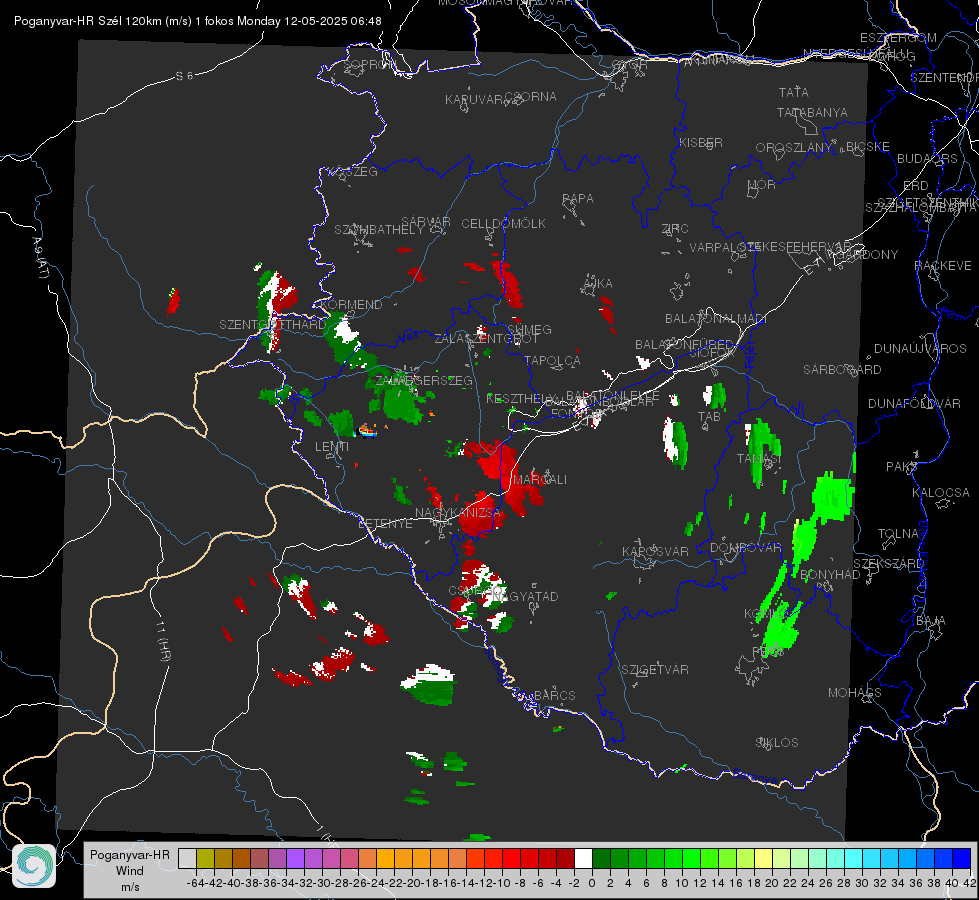Click the SZENTGOTTHARD label

click(x=273, y=325)
